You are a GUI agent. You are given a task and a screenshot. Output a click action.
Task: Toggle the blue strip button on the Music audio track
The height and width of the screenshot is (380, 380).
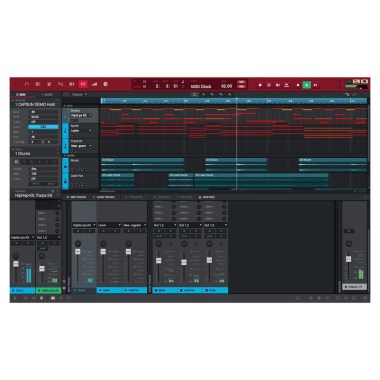pos(65,165)
